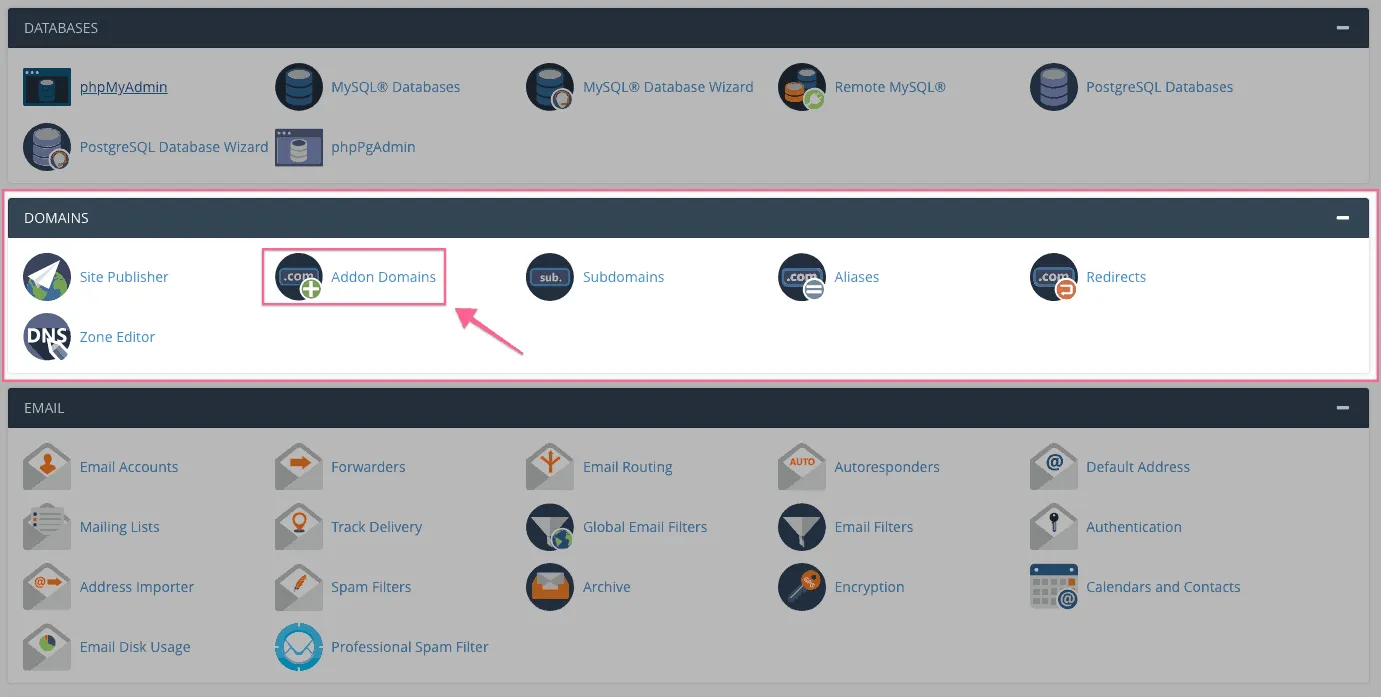Screen dimensions: 1381x697
Task: Open the Remote MySQL icon
Action: click(x=802, y=87)
